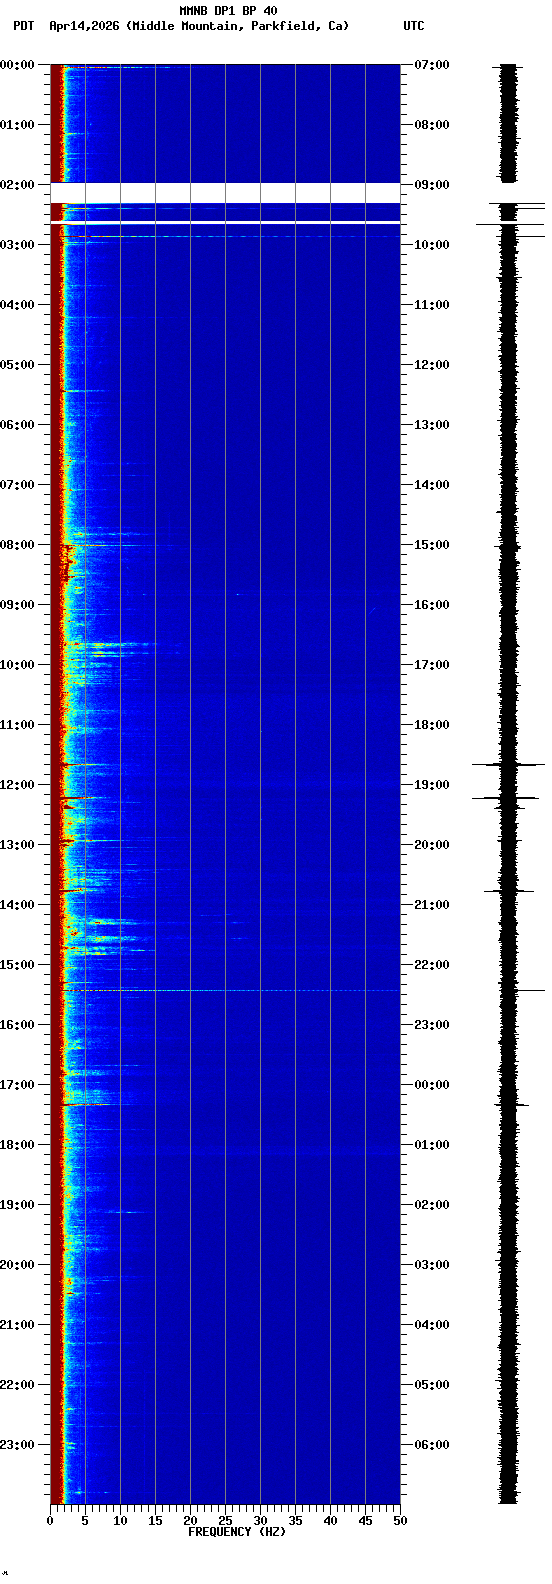Click the frequency axis value "50"
The image size is (552, 1584).
[x=400, y=1521]
